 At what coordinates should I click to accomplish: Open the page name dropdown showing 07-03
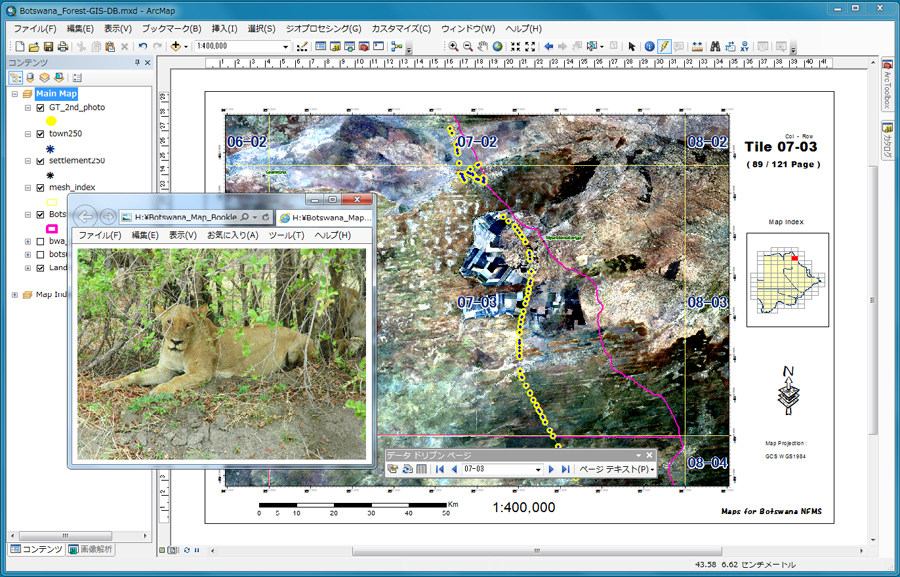pos(538,469)
